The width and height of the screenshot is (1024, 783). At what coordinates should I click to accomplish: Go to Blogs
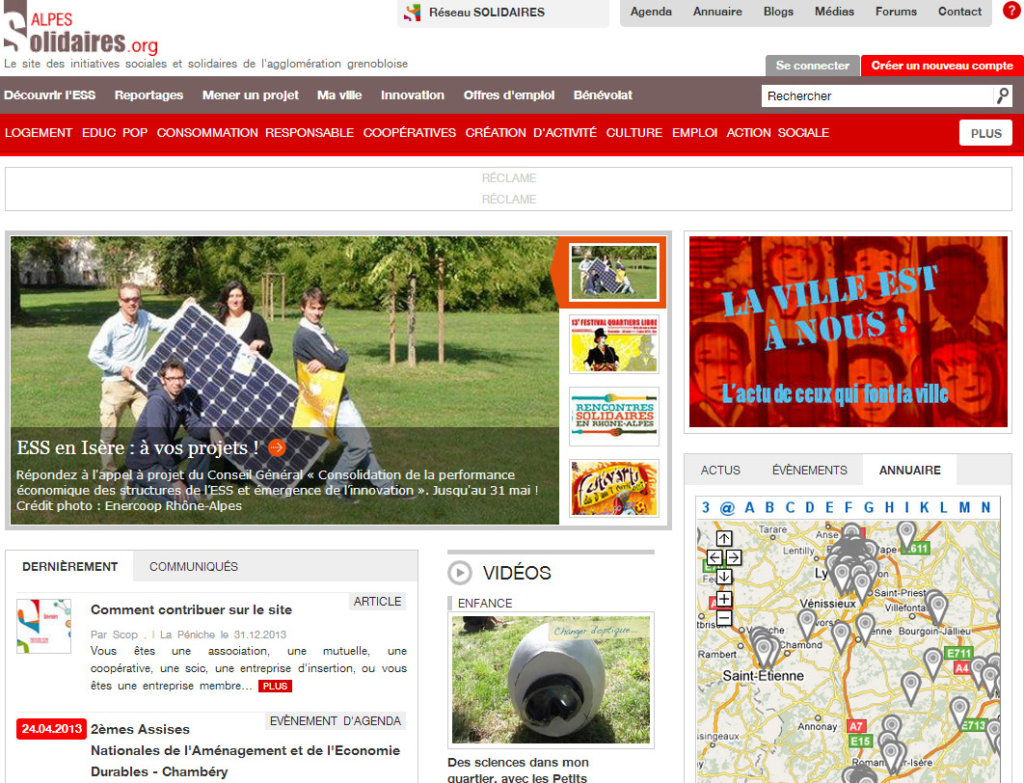[778, 12]
